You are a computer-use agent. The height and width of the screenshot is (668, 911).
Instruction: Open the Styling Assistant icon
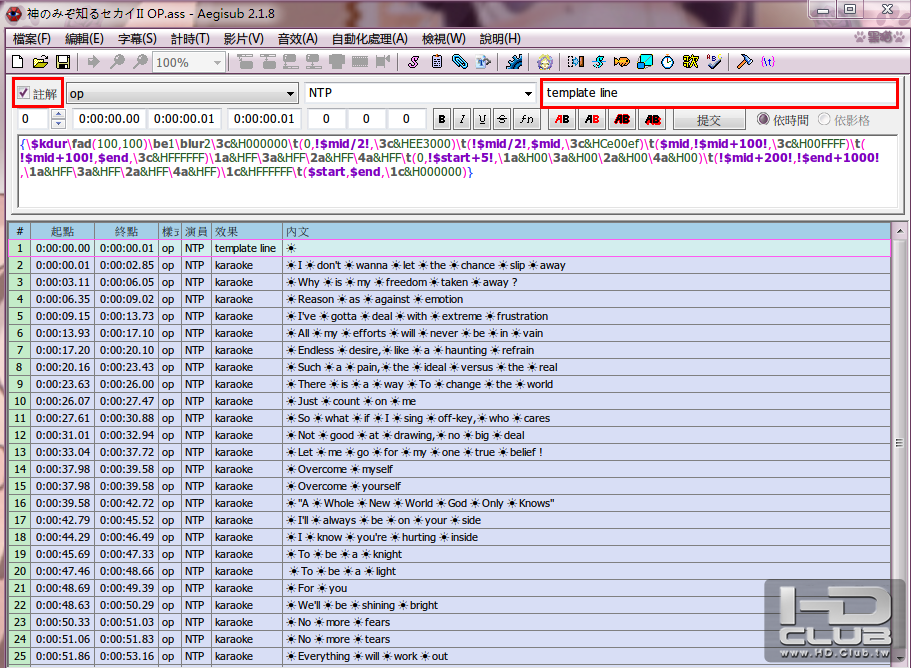(x=599, y=62)
